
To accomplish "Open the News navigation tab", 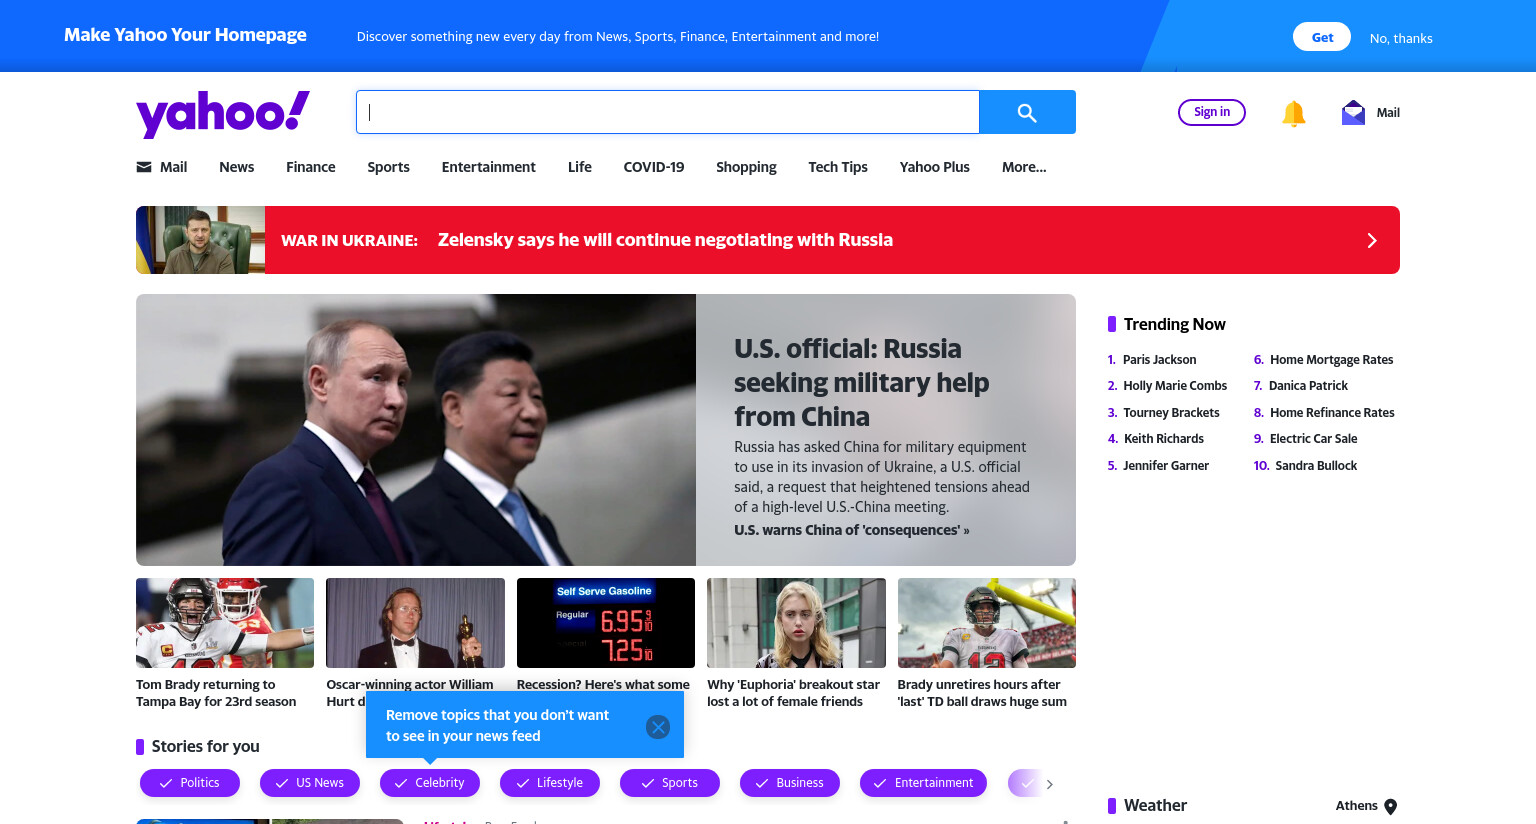I will pos(237,167).
